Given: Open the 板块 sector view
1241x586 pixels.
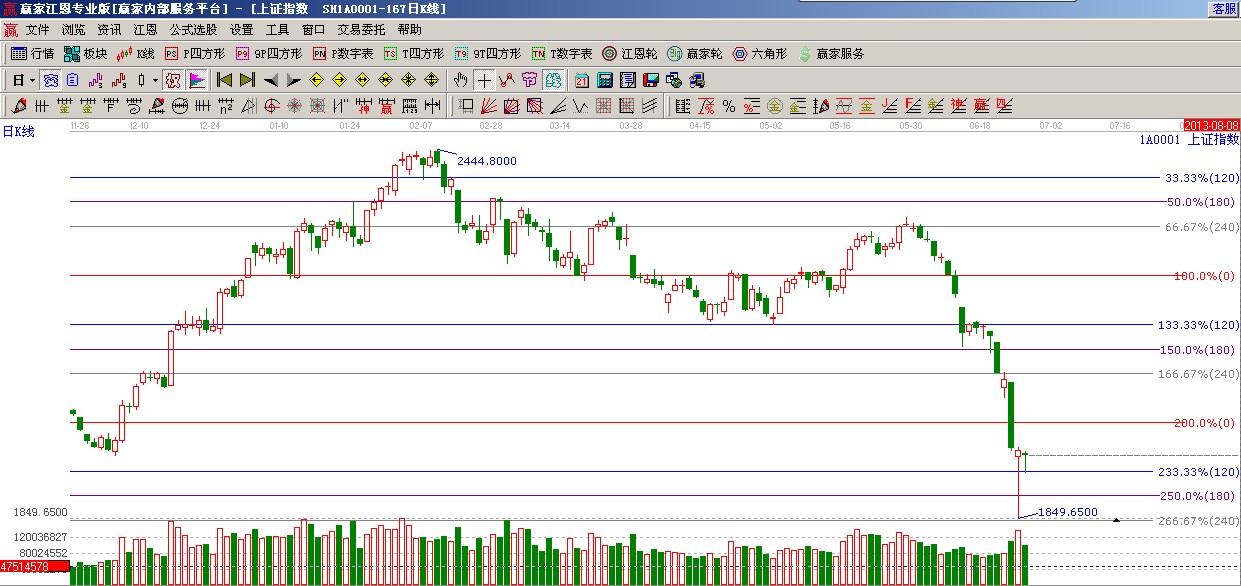Looking at the screenshot, I should coord(85,54).
